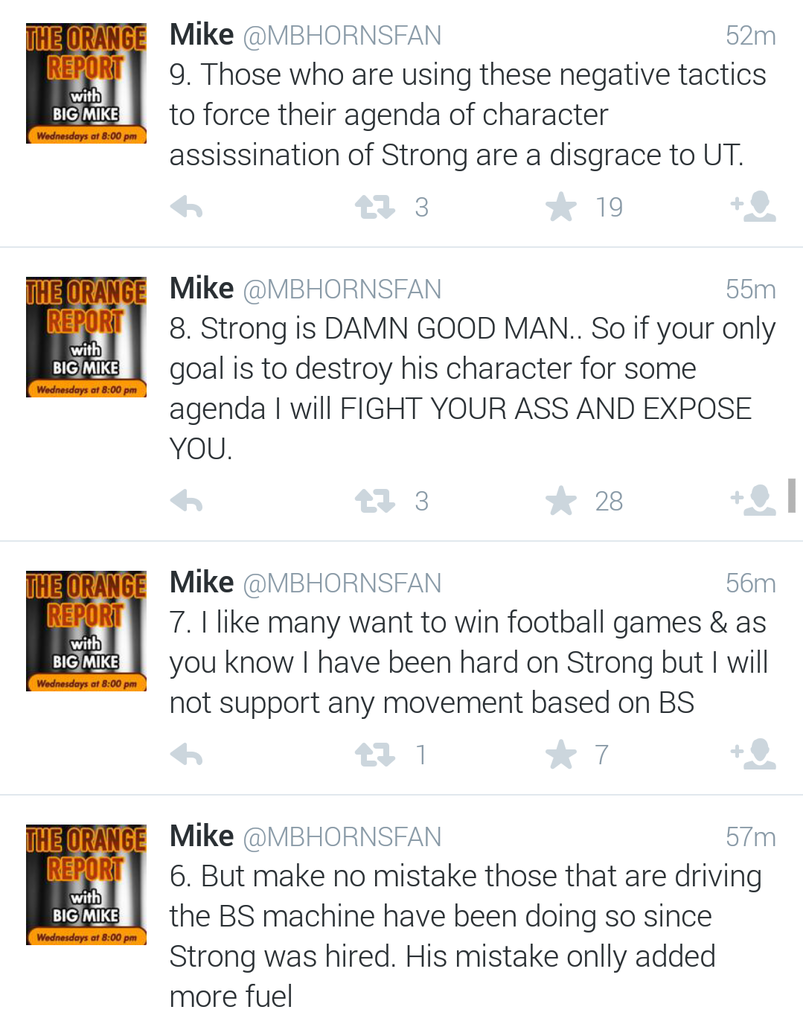Screen dimensions: 803x1024
Task: Follow Mike from tweet 7 row
Action: [754, 753]
